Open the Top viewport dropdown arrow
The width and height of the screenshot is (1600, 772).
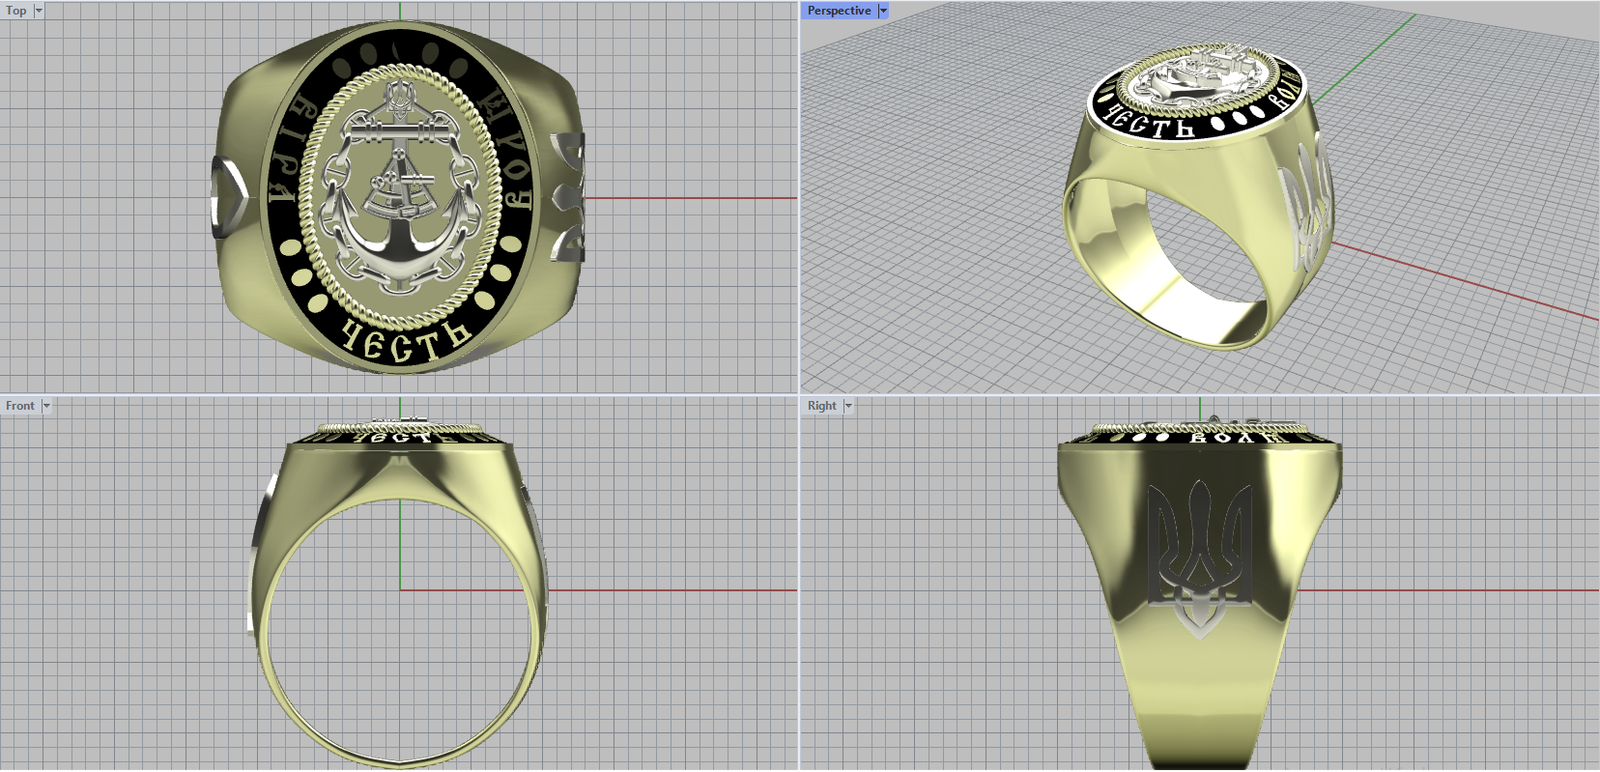[39, 10]
